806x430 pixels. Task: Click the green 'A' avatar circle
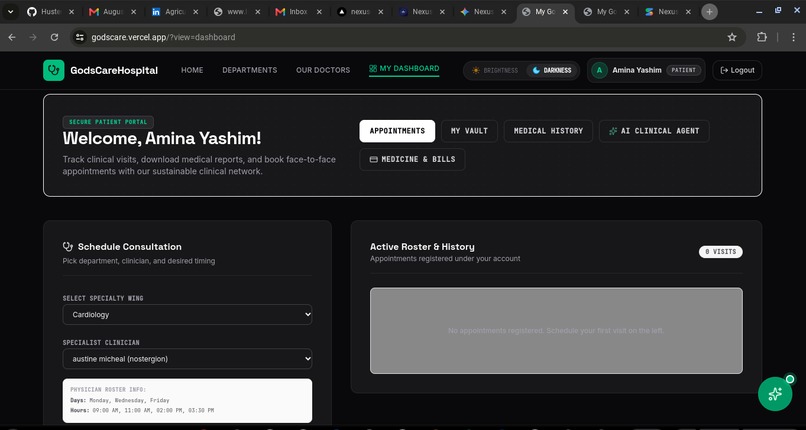click(599, 70)
